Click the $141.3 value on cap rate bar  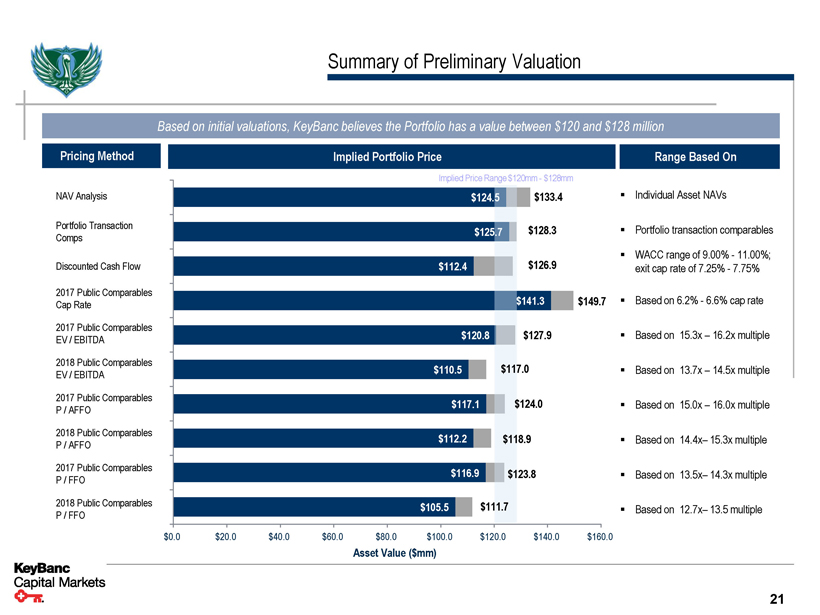tap(530, 301)
